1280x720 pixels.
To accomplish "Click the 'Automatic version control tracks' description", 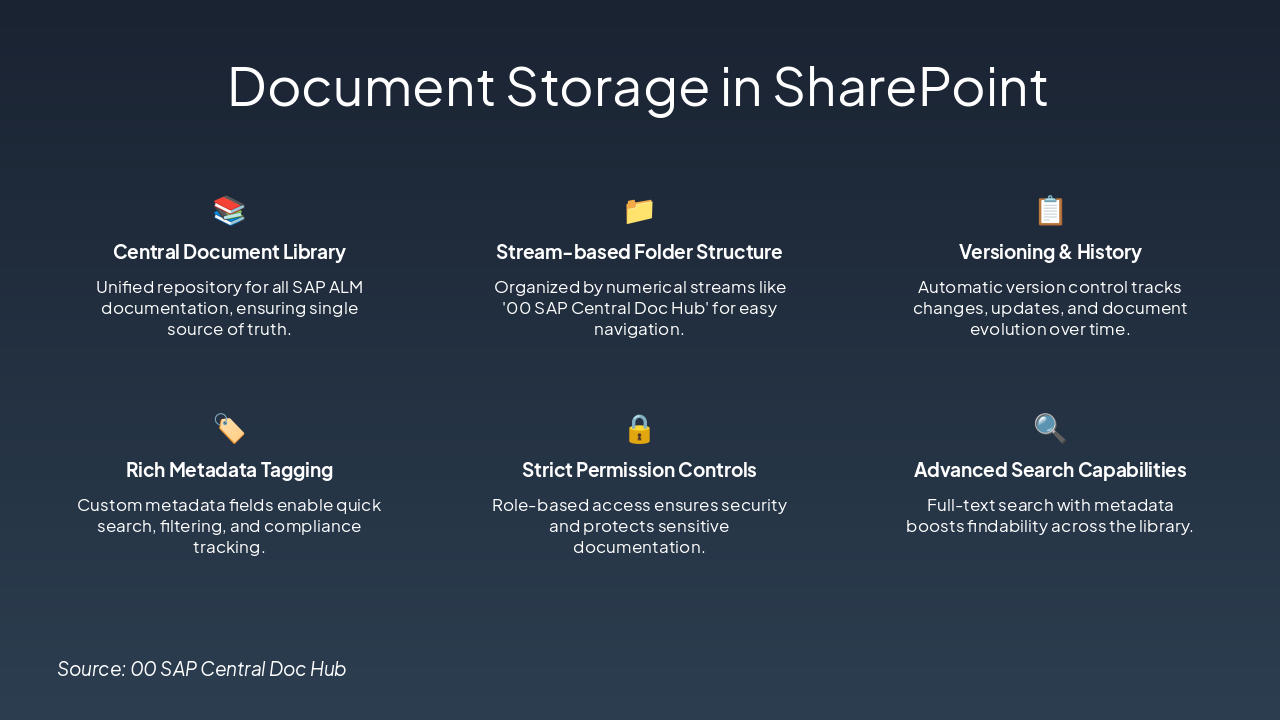I will point(1049,308).
